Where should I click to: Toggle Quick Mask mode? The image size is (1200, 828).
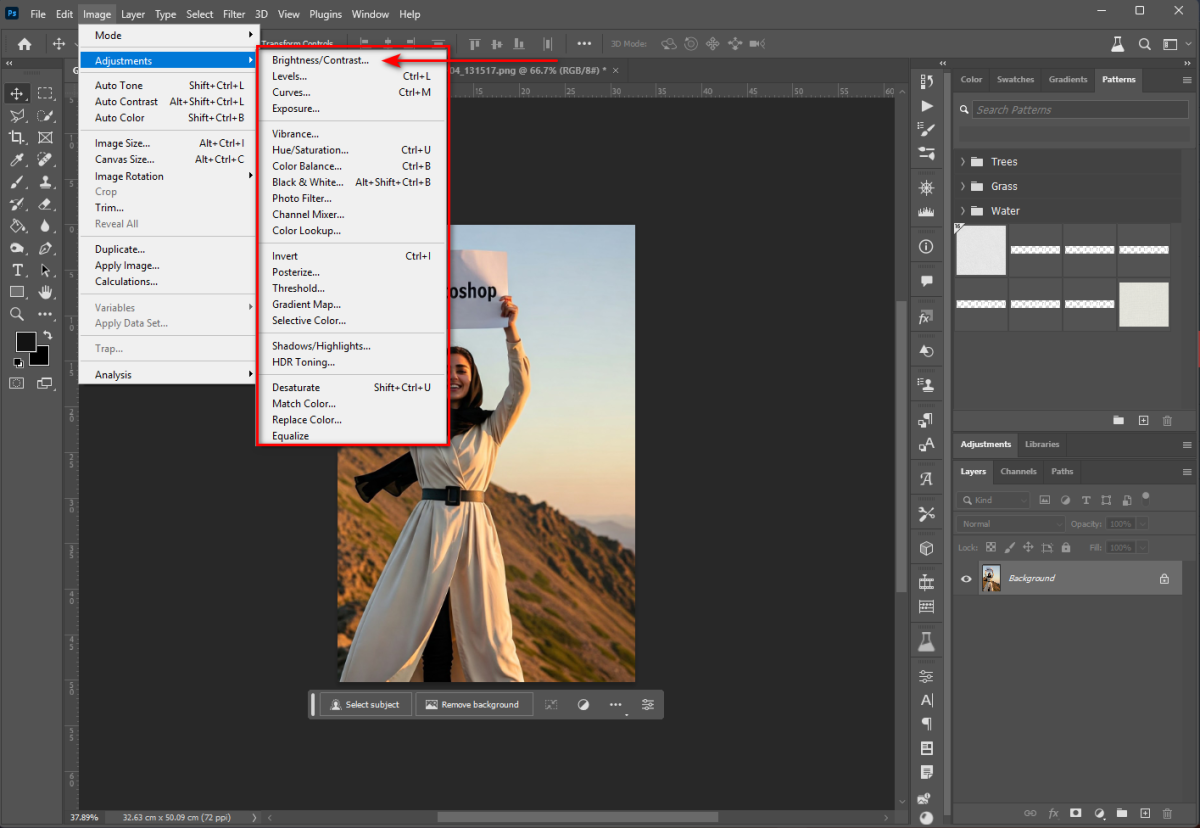[17, 383]
